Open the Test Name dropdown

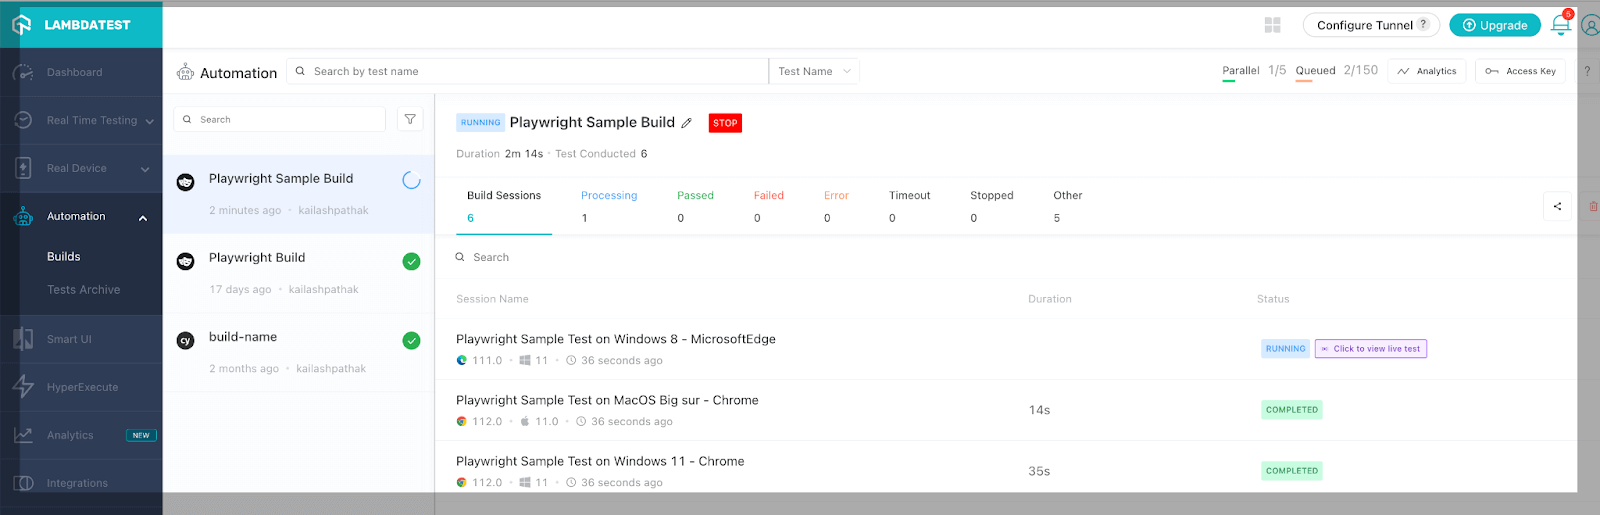pos(814,71)
